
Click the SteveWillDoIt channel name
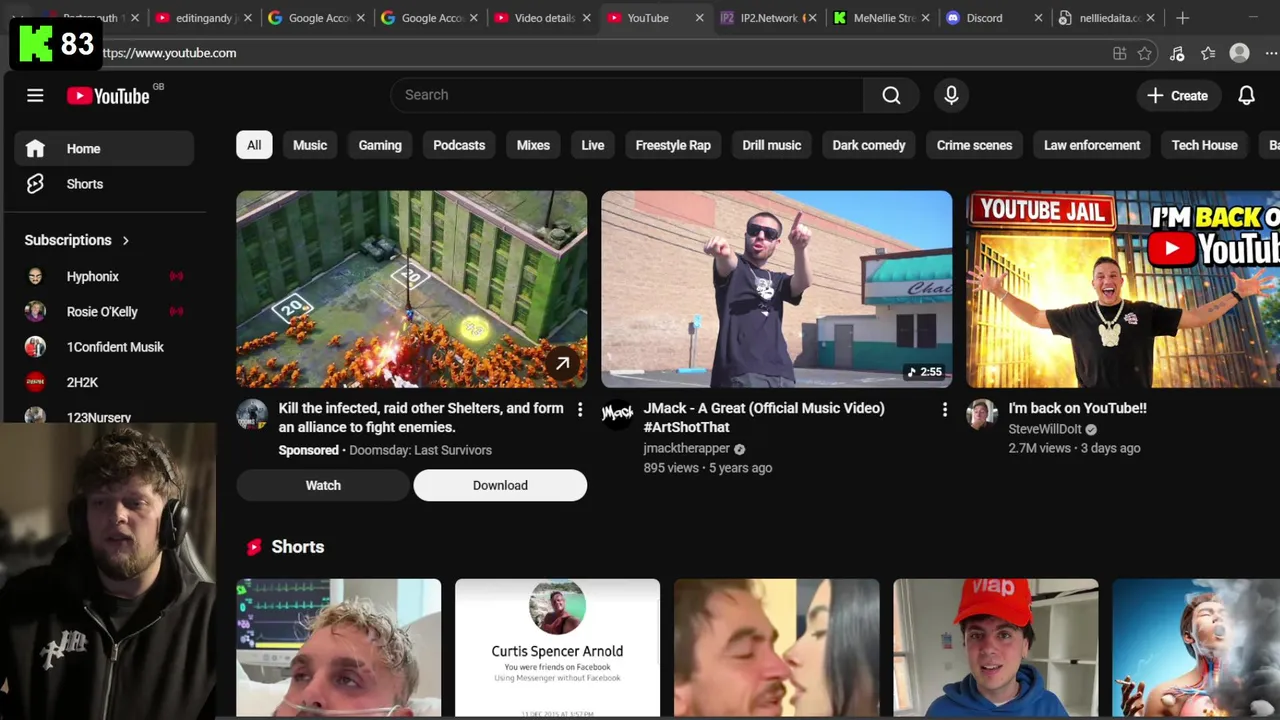pyautogui.click(x=1045, y=429)
